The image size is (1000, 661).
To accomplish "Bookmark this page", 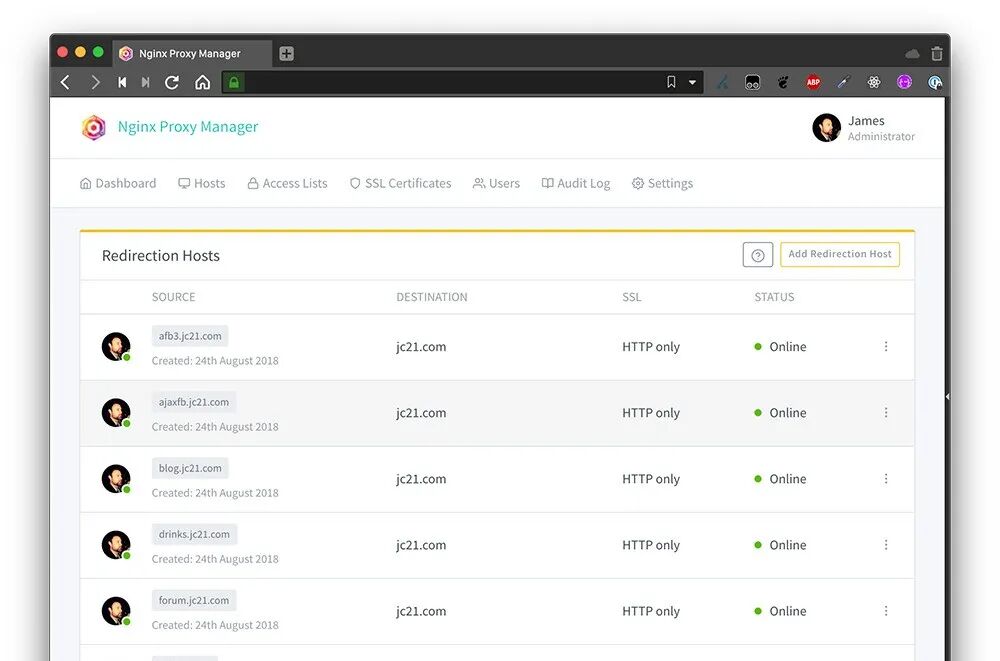I will [x=671, y=82].
